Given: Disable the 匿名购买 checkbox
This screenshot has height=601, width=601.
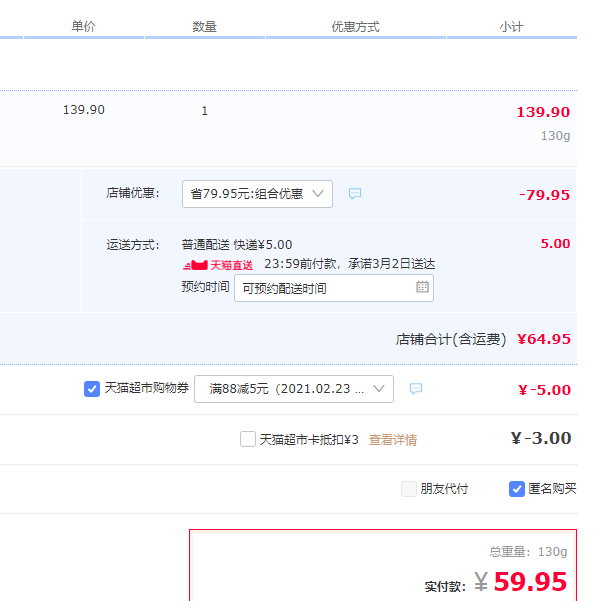Looking at the screenshot, I should coord(517,489).
